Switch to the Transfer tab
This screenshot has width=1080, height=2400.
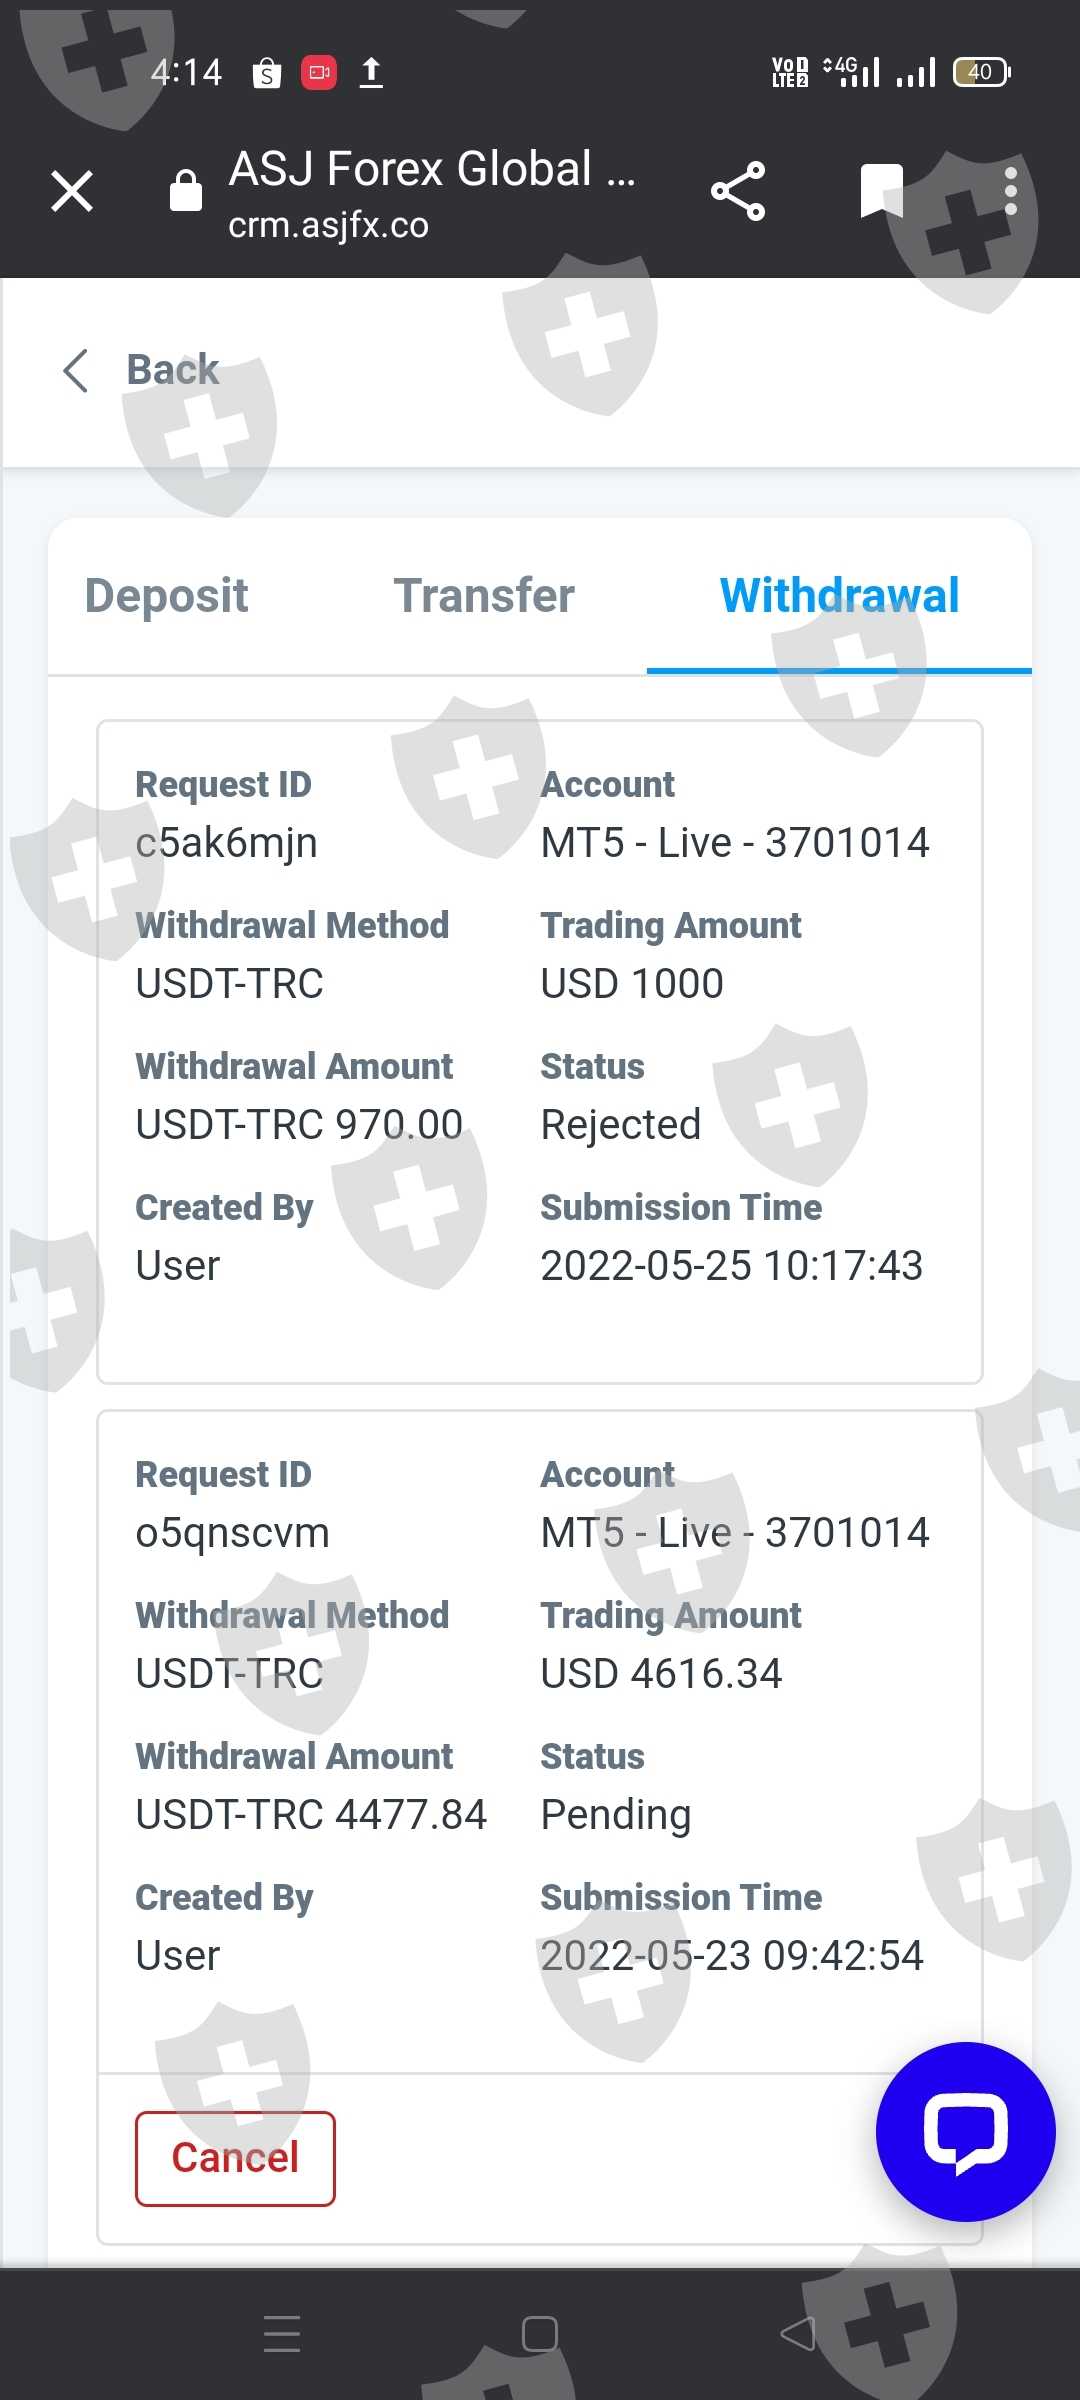[x=484, y=596]
